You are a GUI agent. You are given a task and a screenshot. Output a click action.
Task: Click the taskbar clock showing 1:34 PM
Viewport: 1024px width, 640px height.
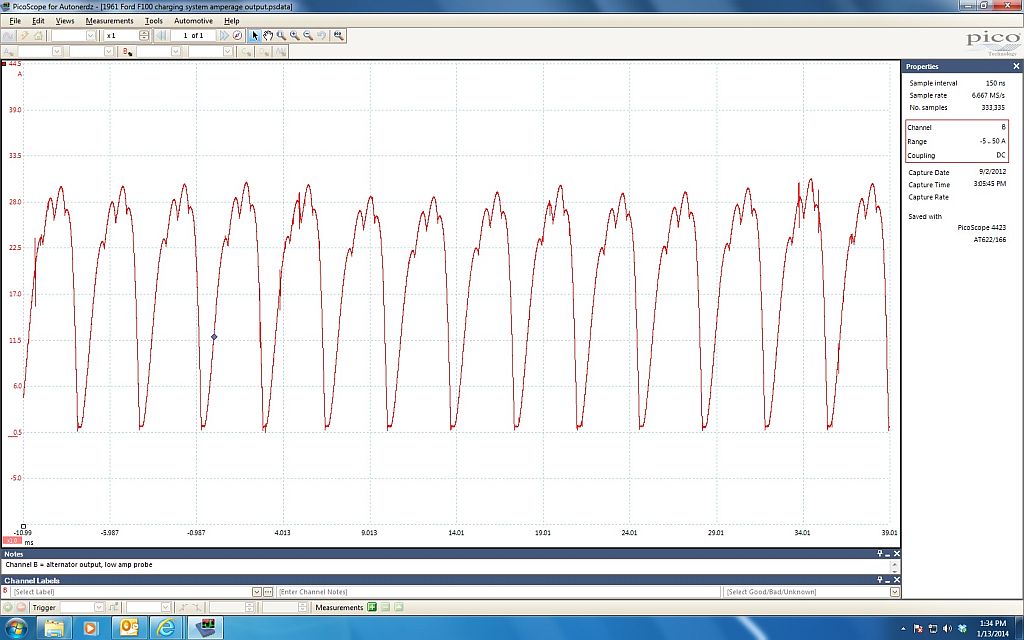point(993,628)
